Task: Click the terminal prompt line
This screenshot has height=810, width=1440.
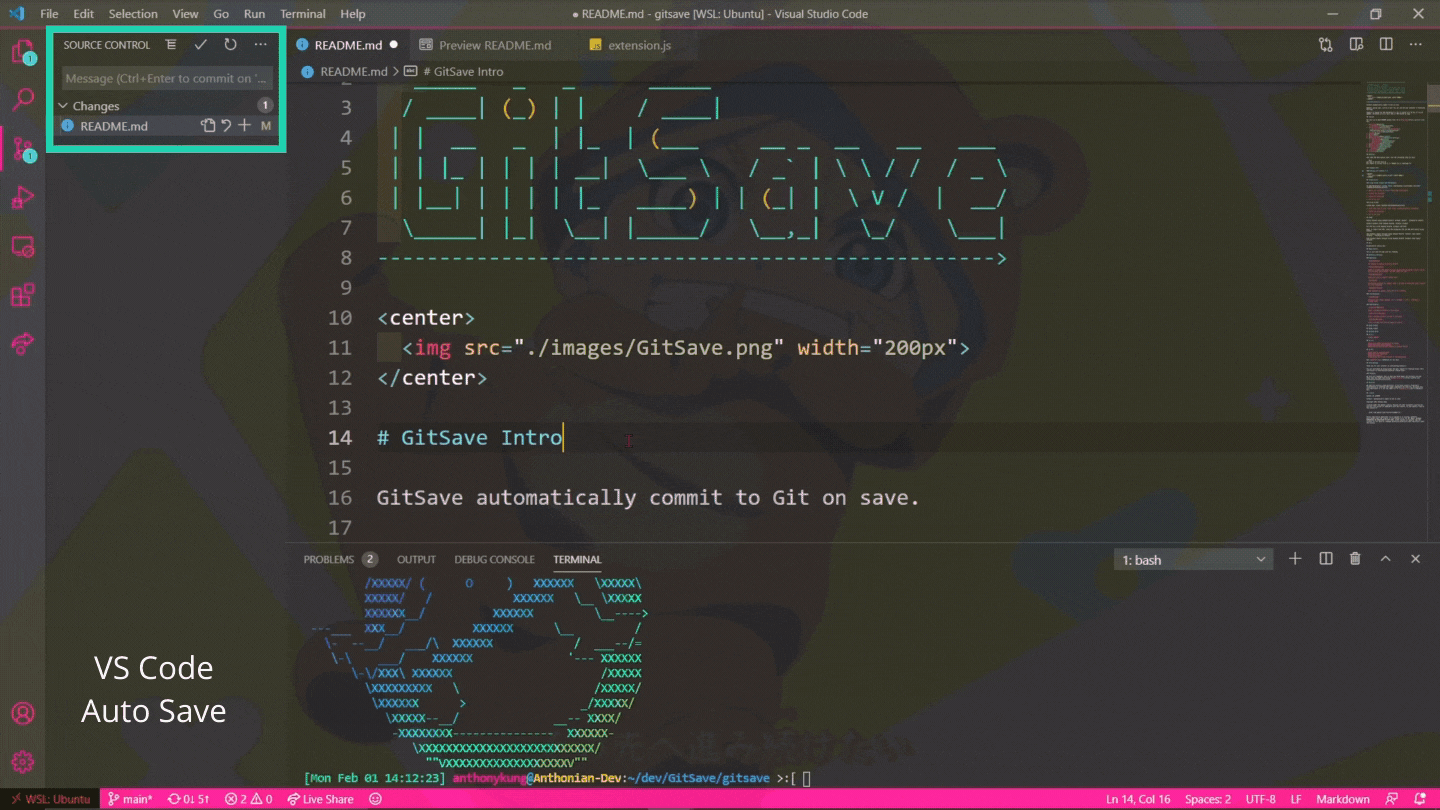Action: point(557,778)
